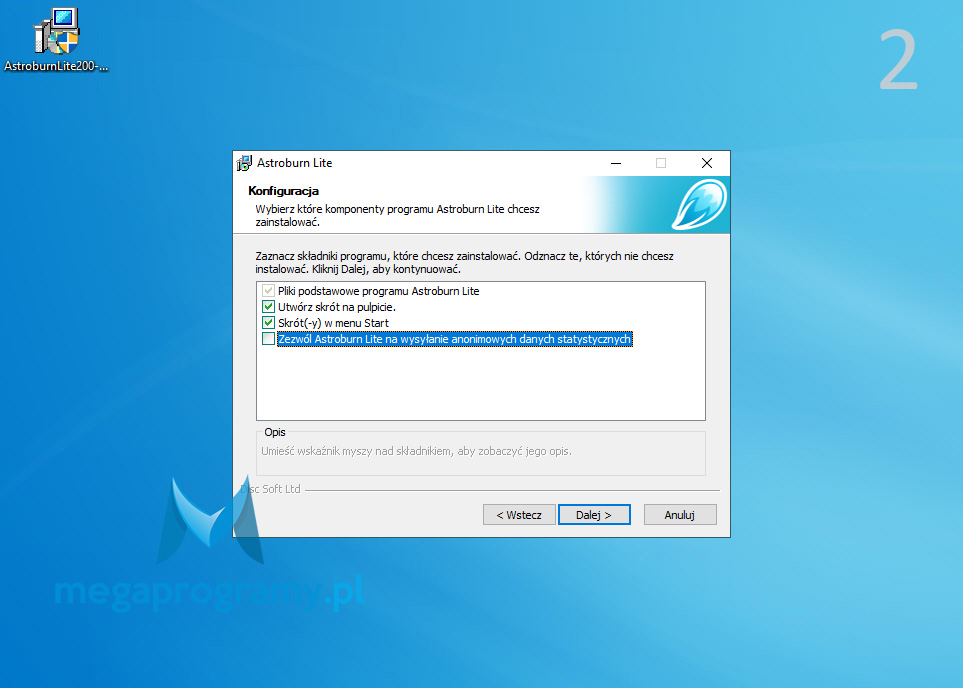The image size is (963, 688).
Task: Select 'Pliki podstawowe programu Astroburn Lite' label
Action: point(378,291)
